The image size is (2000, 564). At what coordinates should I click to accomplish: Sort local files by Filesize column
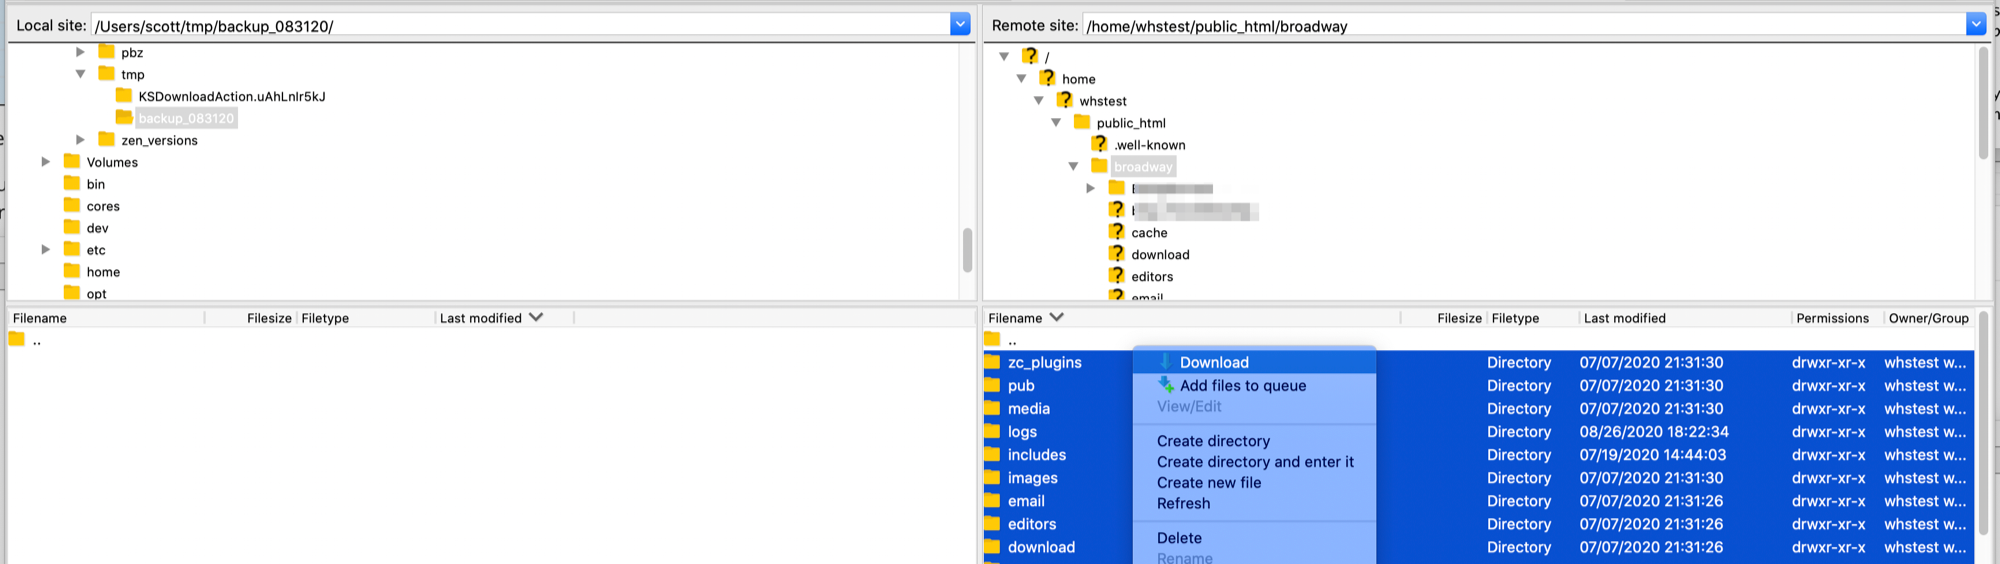pyautogui.click(x=250, y=318)
